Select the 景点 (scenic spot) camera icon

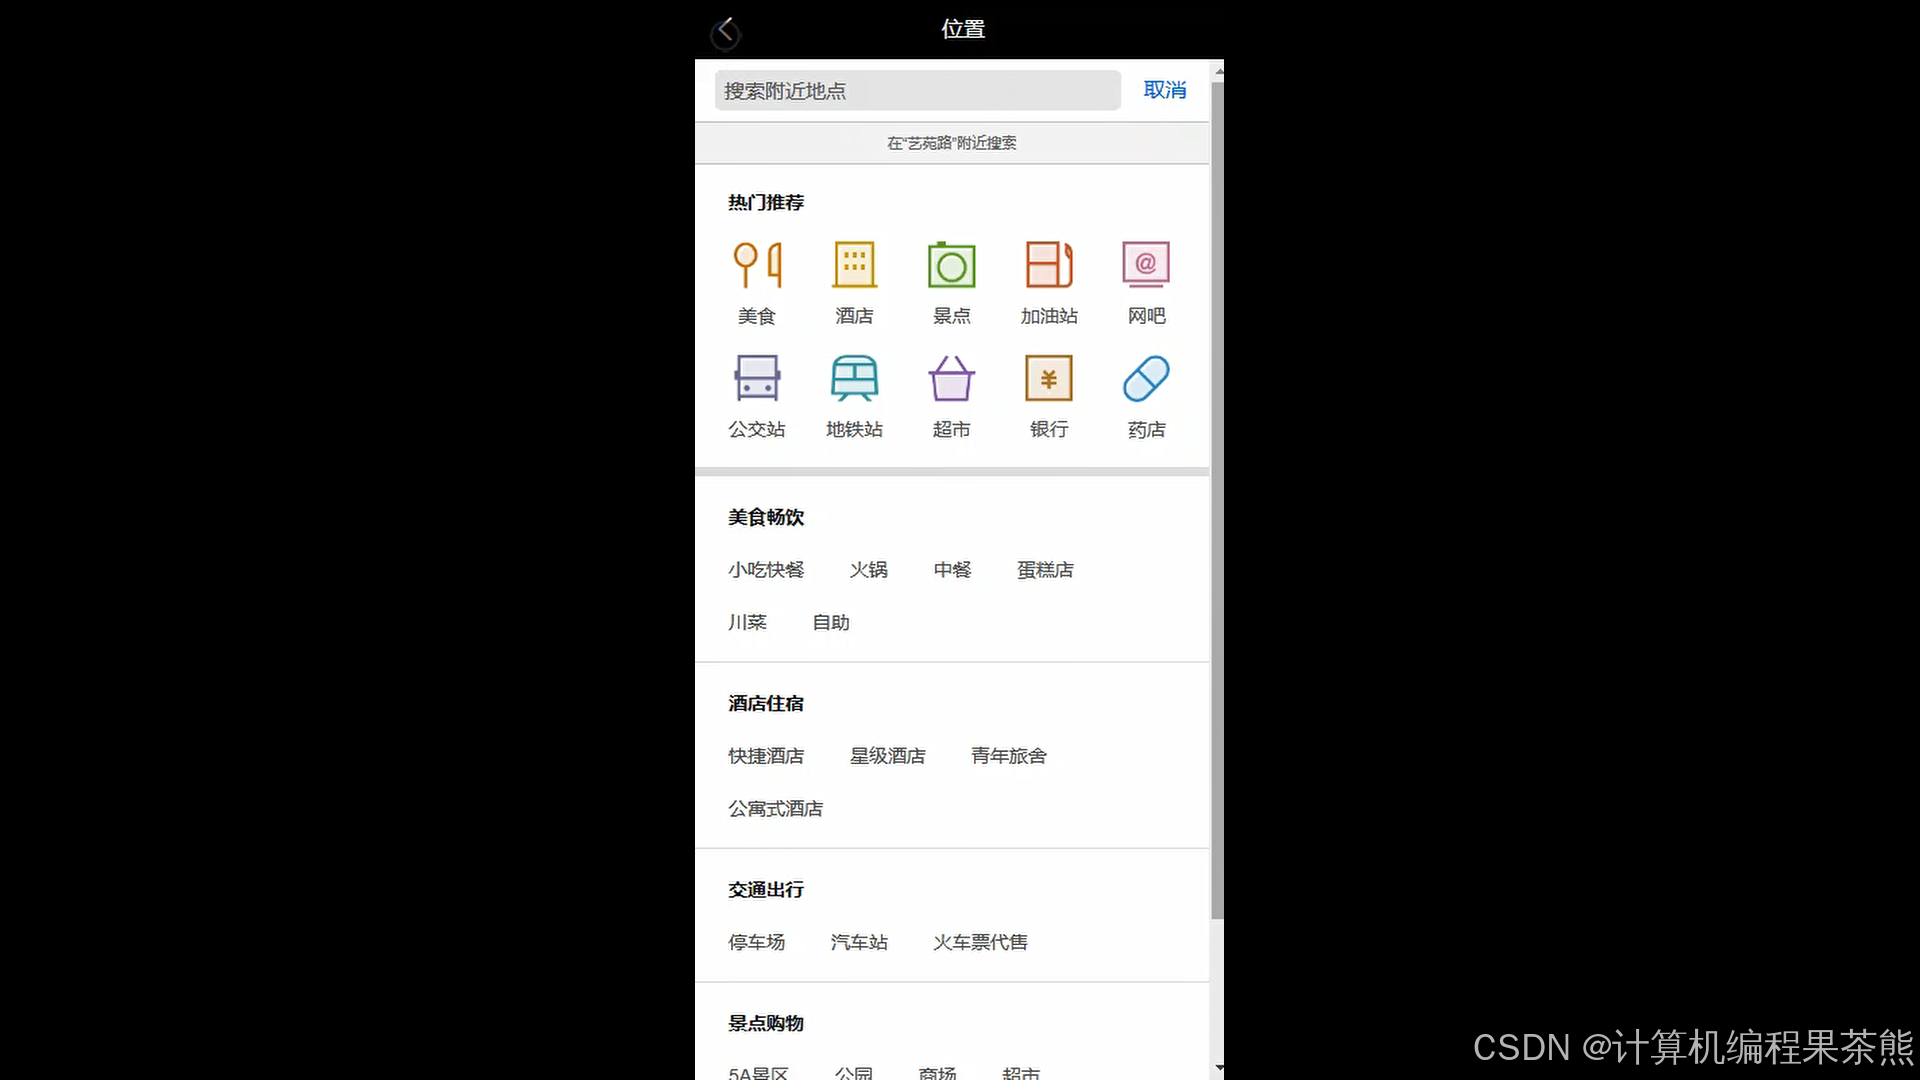[951, 264]
